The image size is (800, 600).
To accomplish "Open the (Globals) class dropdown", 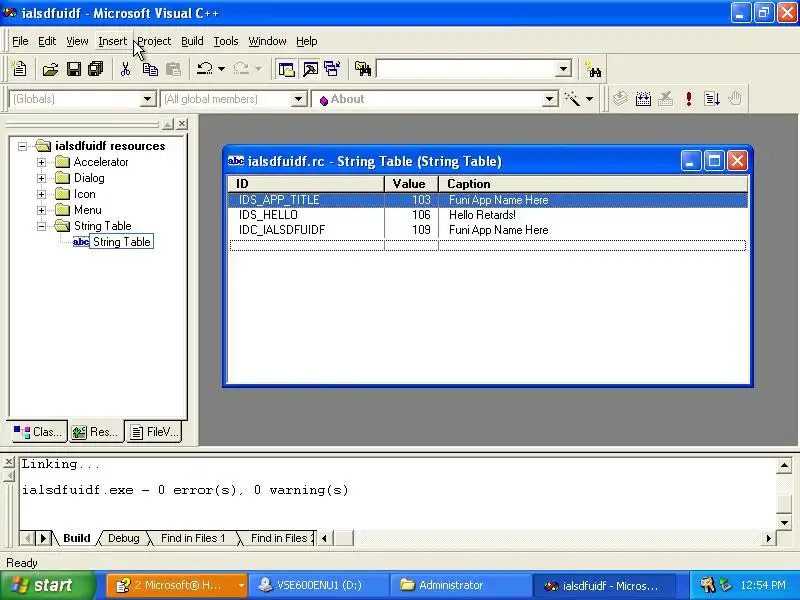I will click(x=147, y=98).
